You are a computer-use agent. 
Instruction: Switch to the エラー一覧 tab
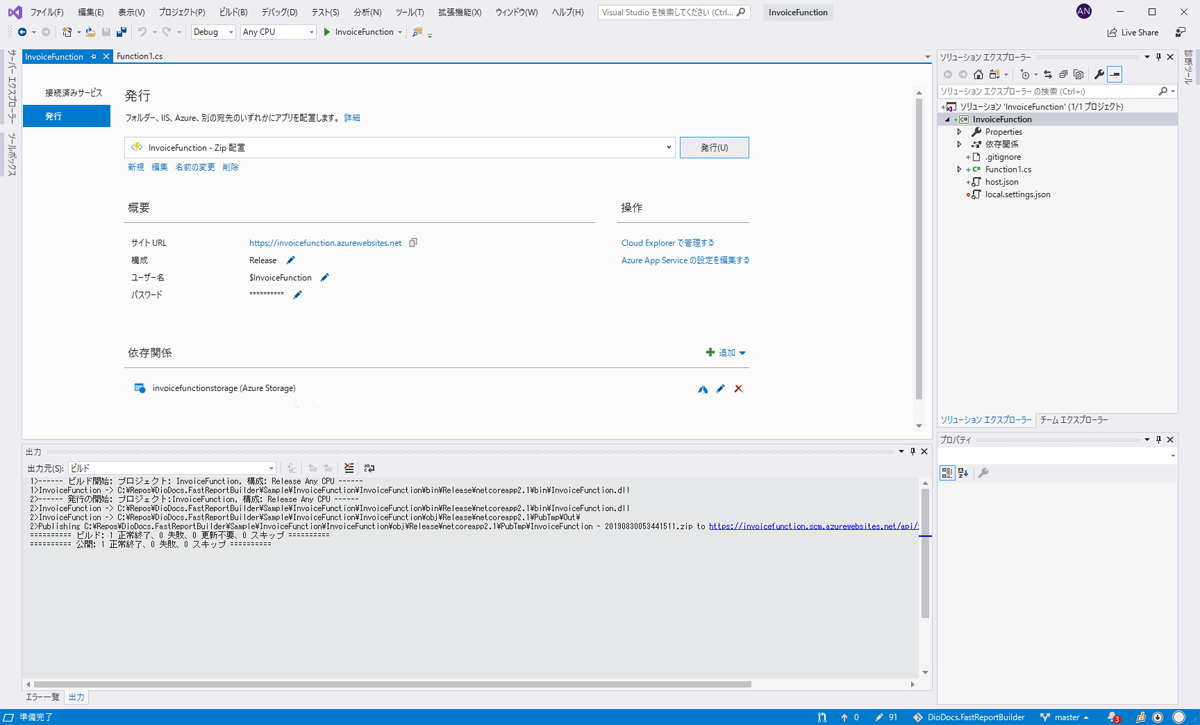(x=42, y=697)
